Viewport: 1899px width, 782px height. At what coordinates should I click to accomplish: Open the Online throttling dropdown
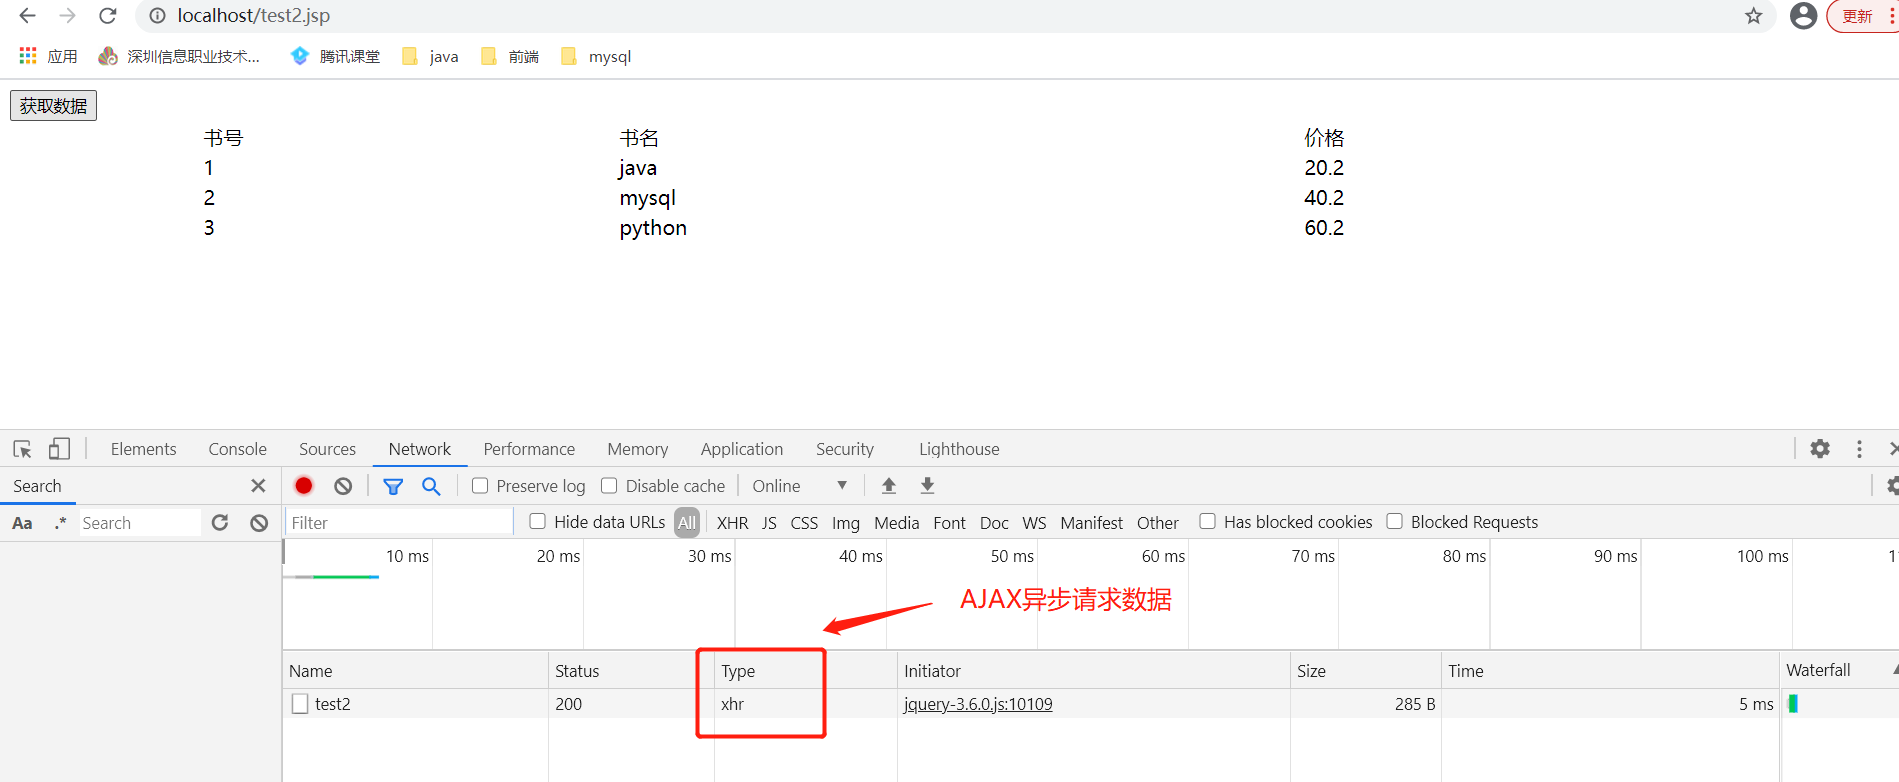click(800, 486)
